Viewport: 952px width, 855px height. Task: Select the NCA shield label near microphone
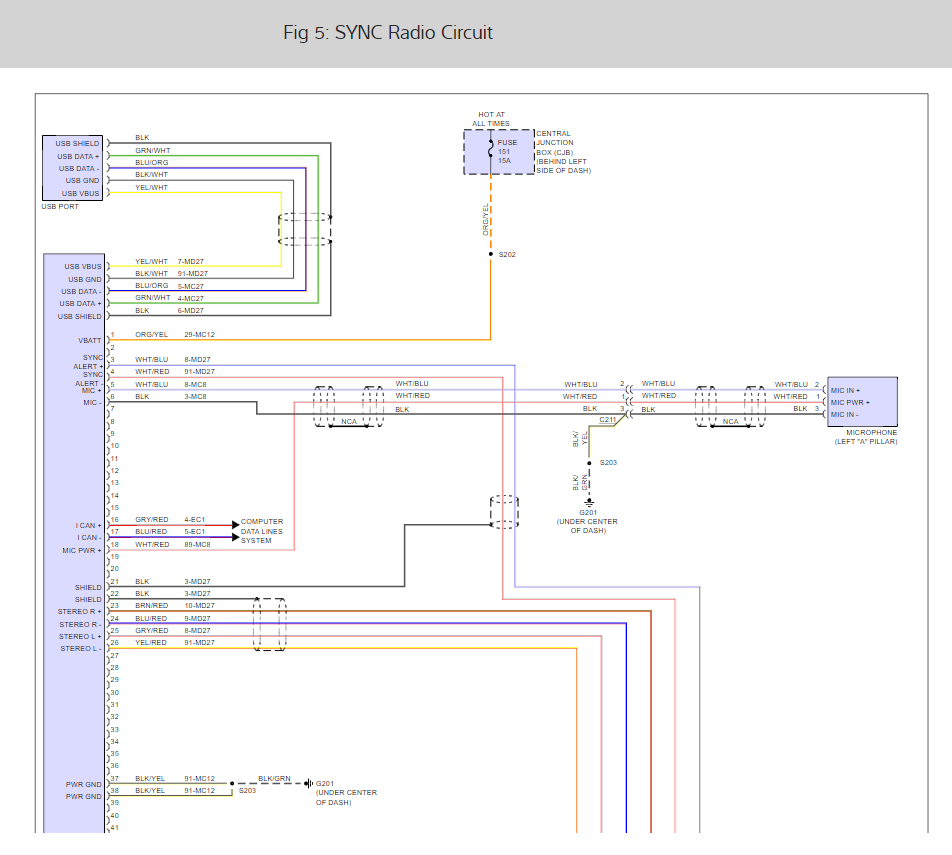point(730,421)
